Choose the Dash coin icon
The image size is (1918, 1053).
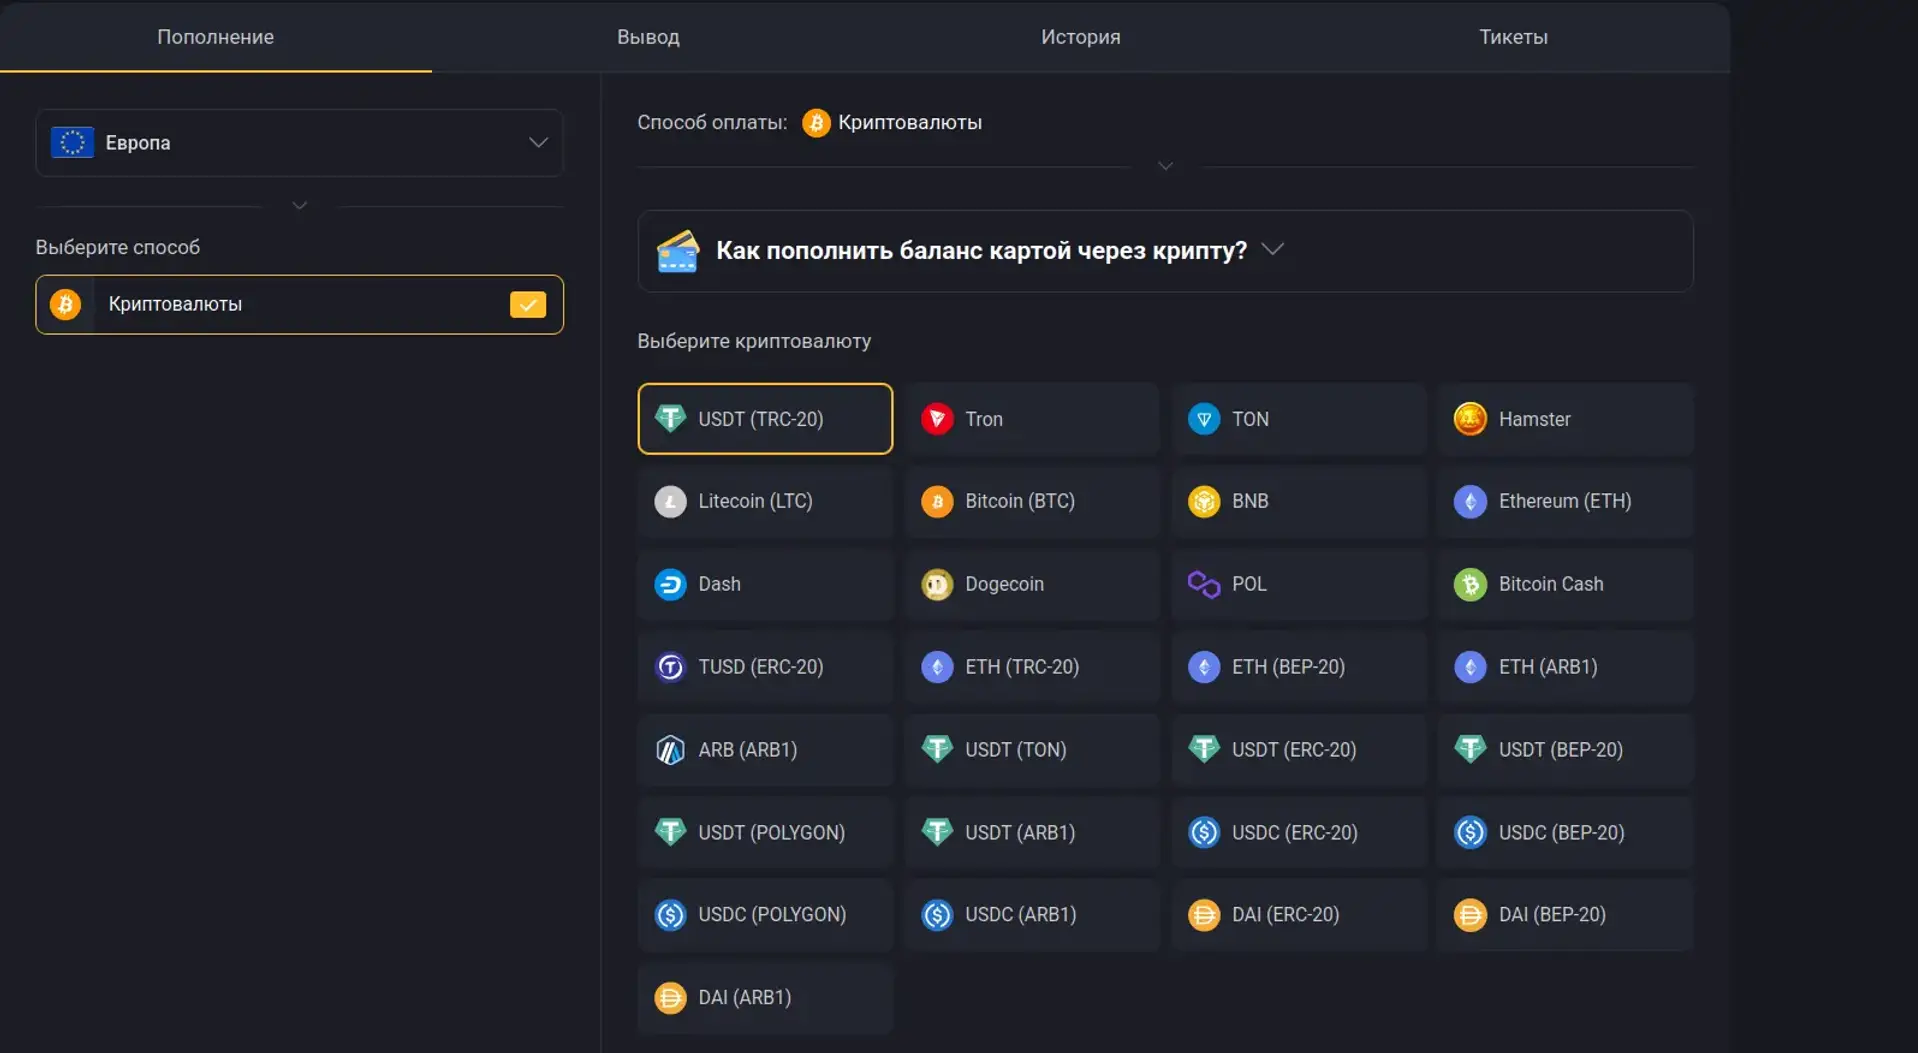coord(670,584)
